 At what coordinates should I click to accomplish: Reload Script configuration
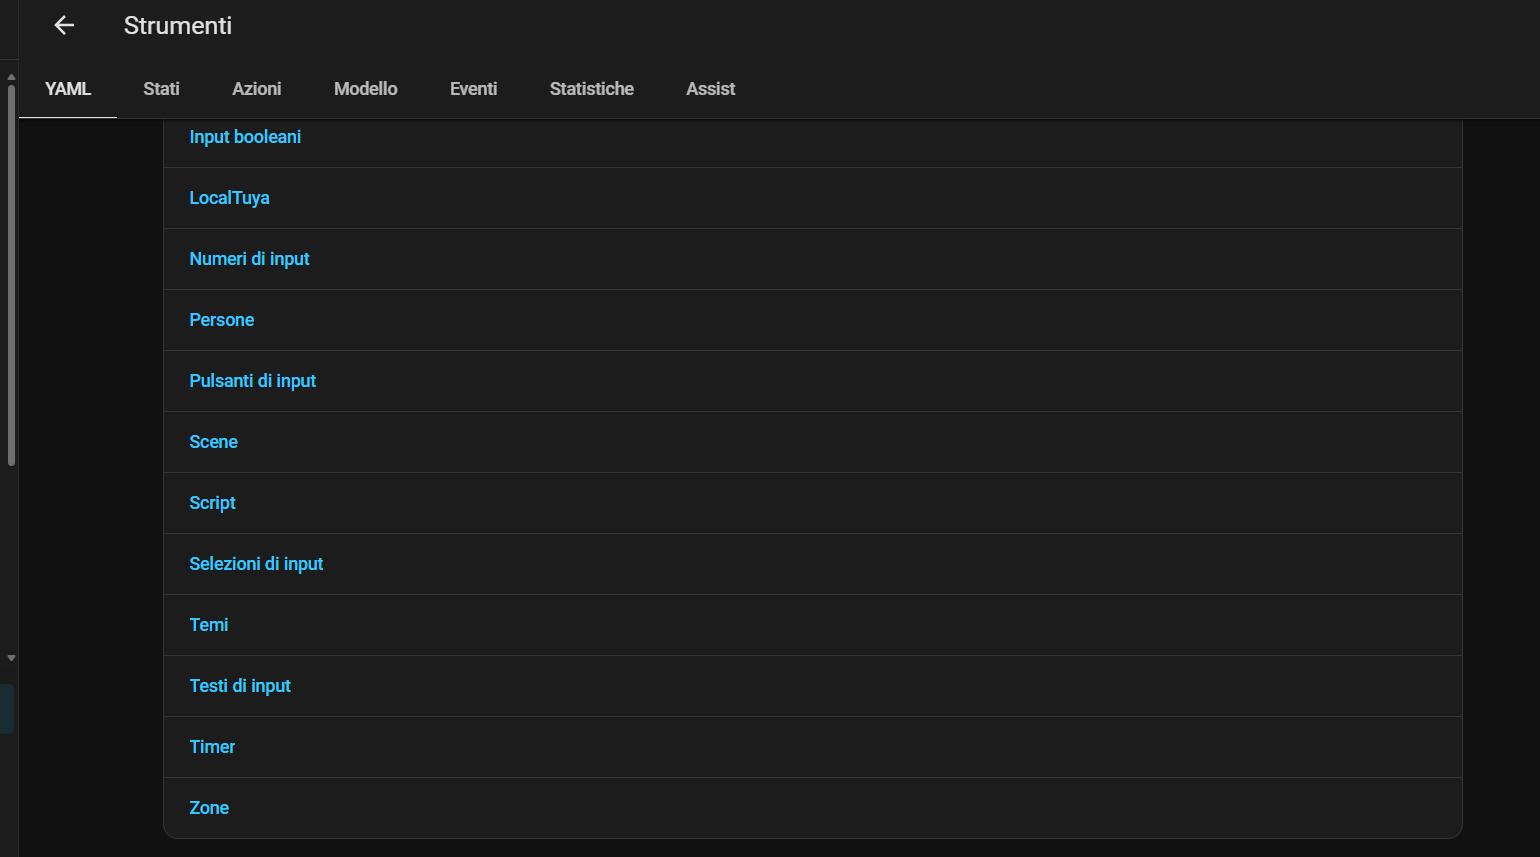point(212,503)
